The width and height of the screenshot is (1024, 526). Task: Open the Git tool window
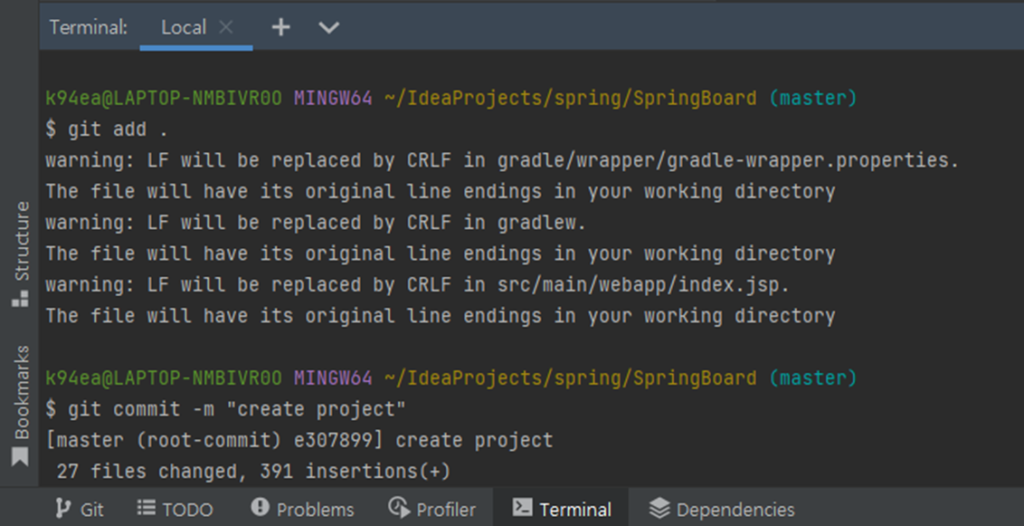[x=79, y=509]
